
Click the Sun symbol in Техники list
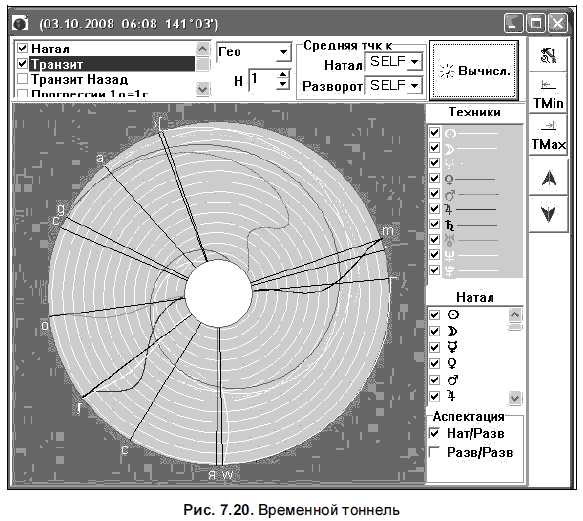[450, 133]
